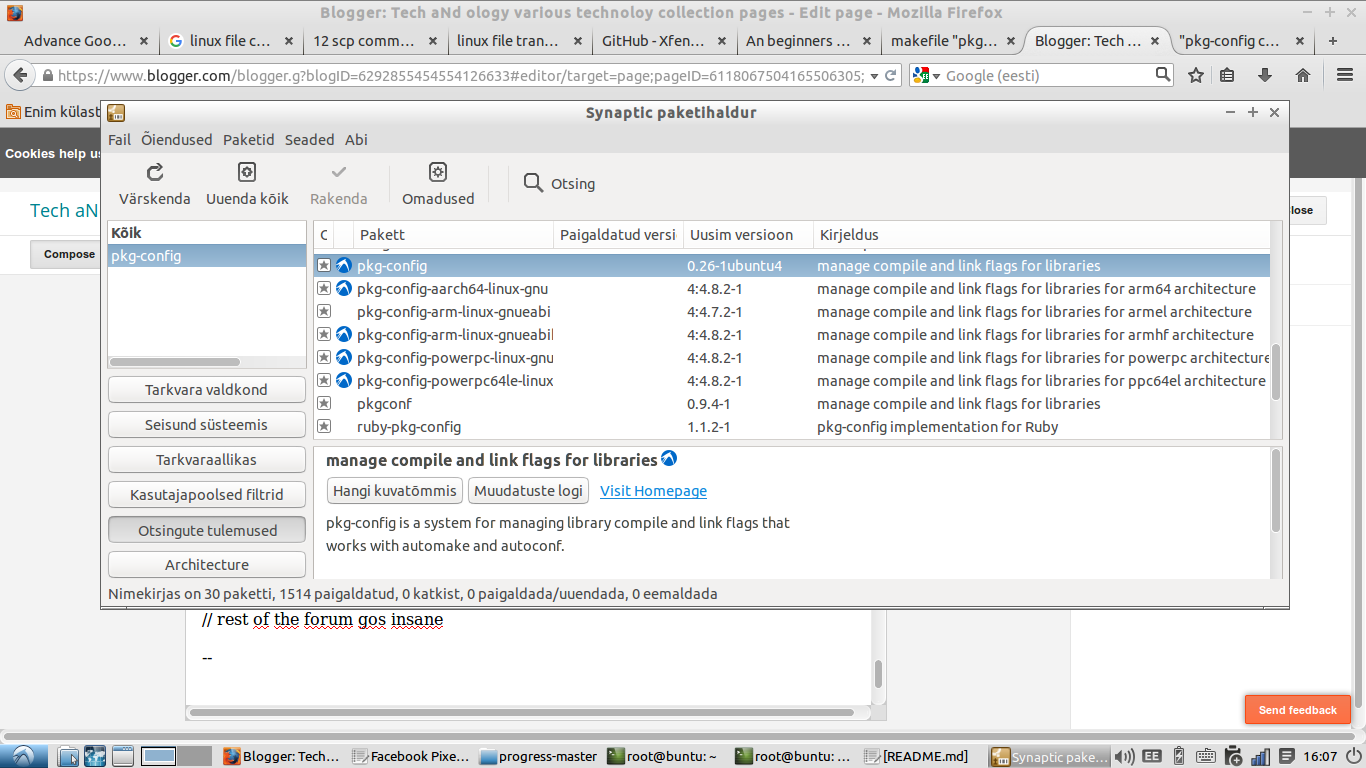Toggle mark box for selected pkg-config row
This screenshot has height=768, width=1366.
[324, 265]
